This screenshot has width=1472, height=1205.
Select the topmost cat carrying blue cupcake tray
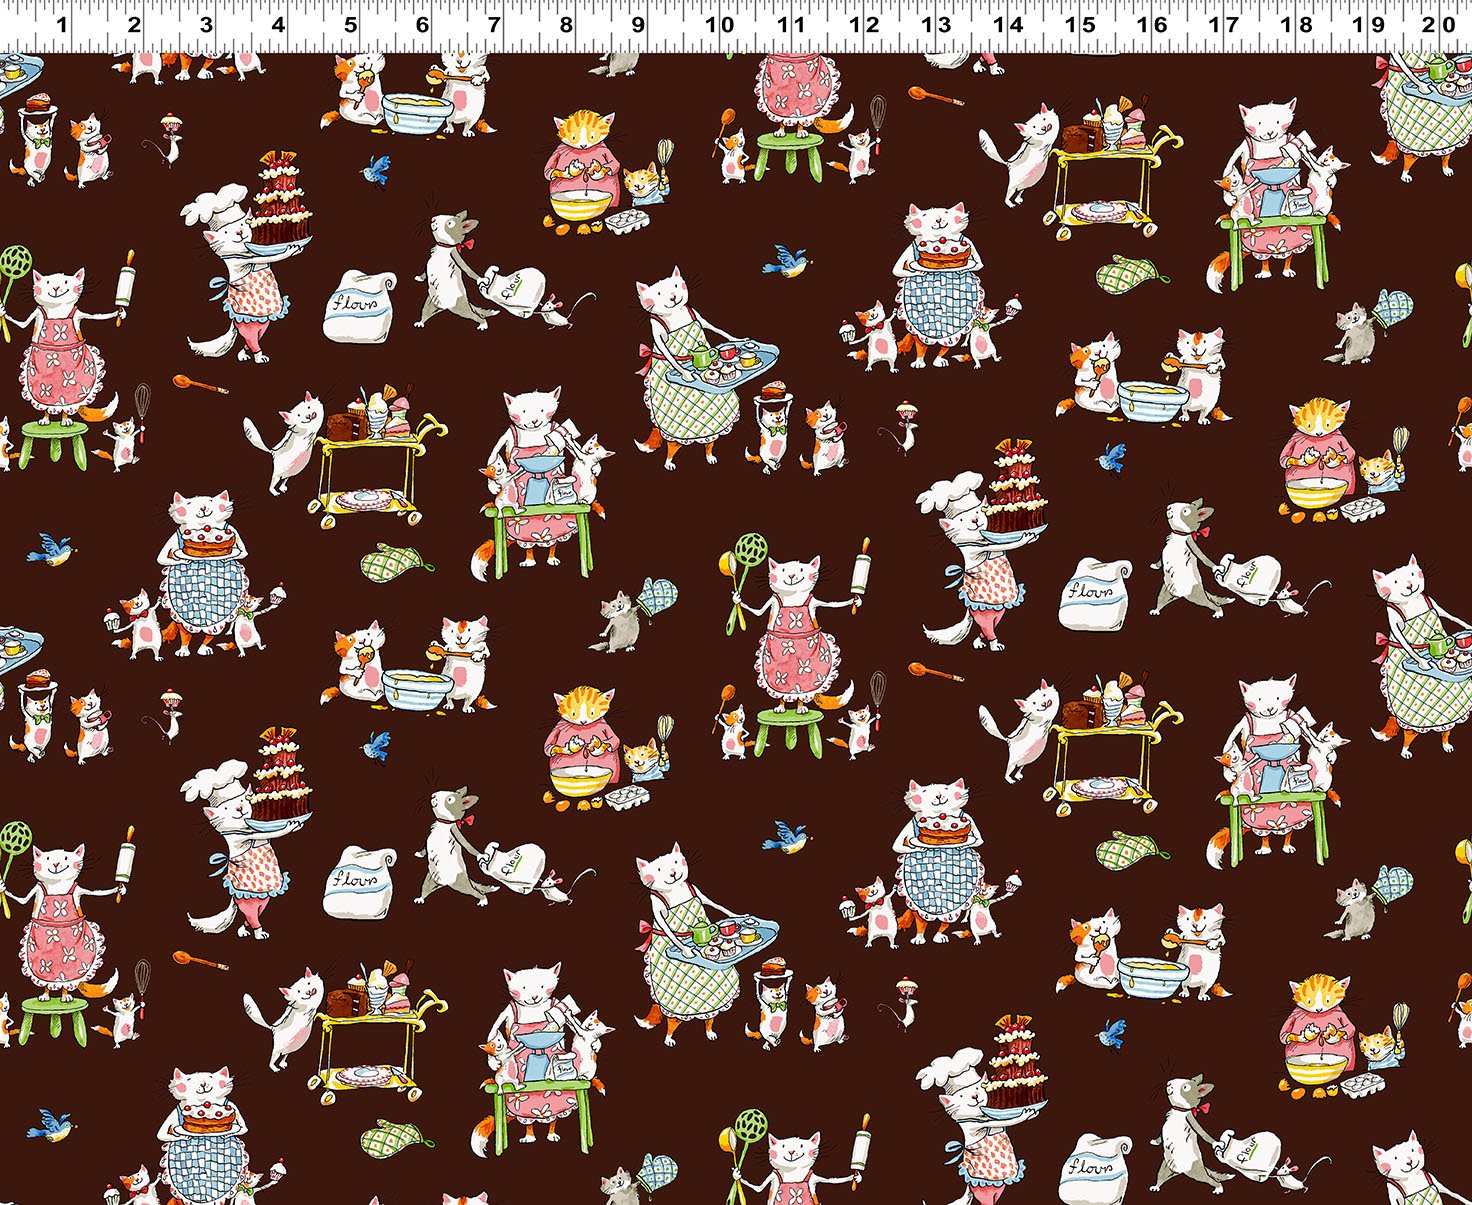point(690,370)
